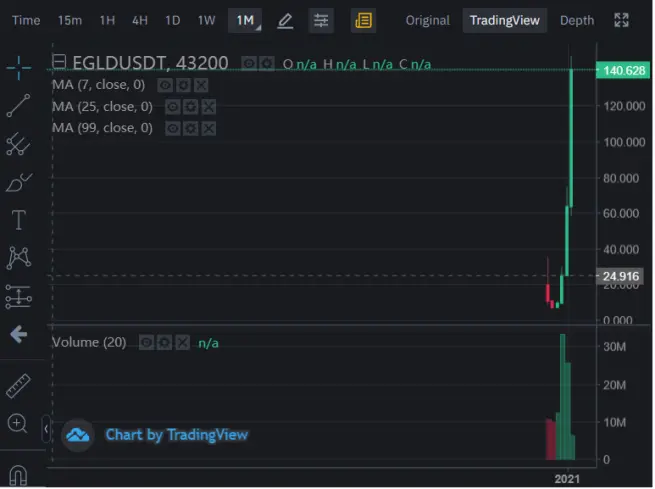655x489 pixels.
Task: Switch to the Depth chart tab
Action: (576, 20)
